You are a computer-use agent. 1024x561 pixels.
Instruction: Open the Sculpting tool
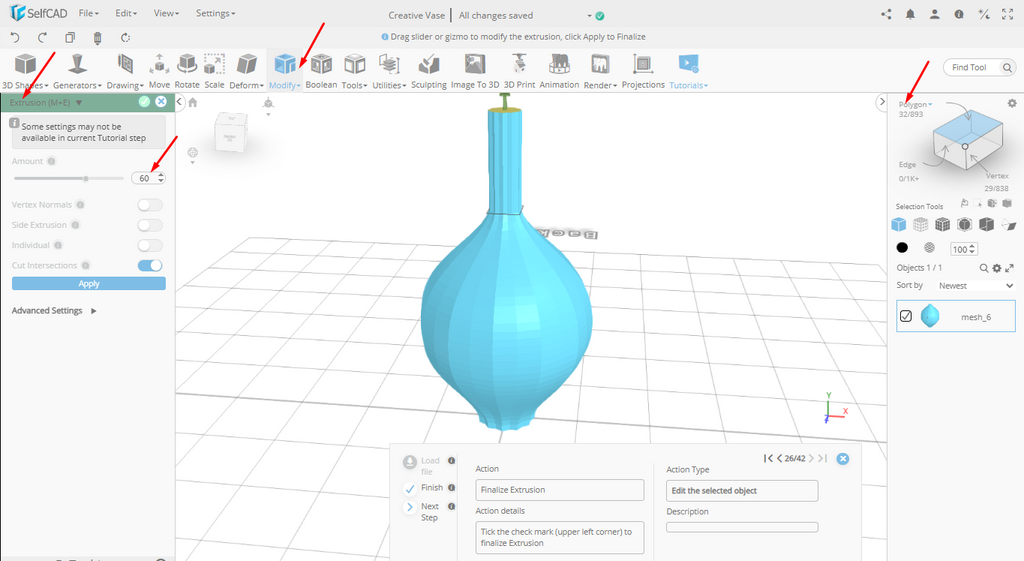428,71
